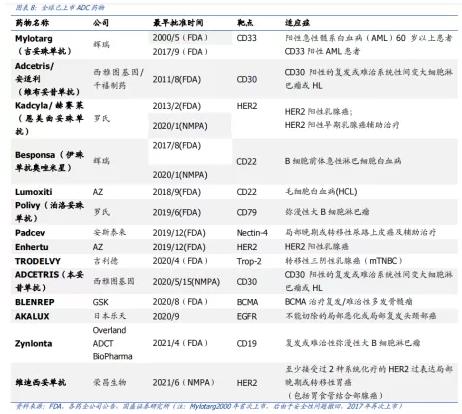The width and height of the screenshot is (462, 414).
Task: Click the "2018/9(FDA)" approval date
Action: [177, 192]
